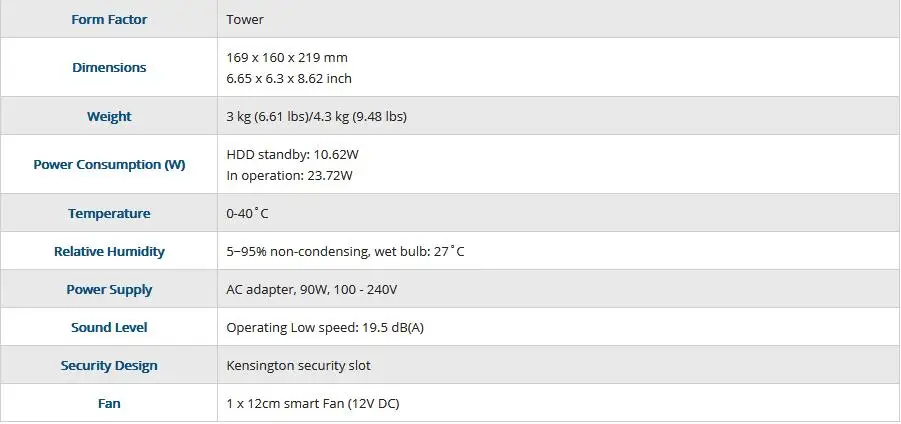The width and height of the screenshot is (901, 424).
Task: Click the Dimensions heading cell
Action: [109, 67]
